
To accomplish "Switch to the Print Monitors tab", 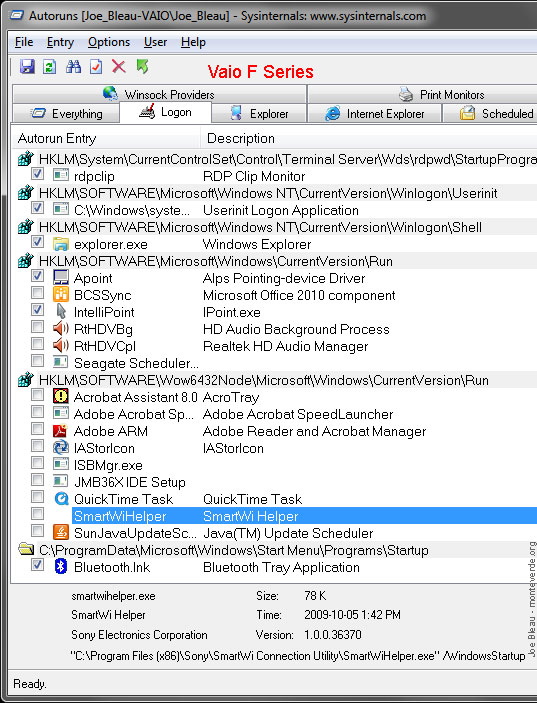I will pos(422,94).
